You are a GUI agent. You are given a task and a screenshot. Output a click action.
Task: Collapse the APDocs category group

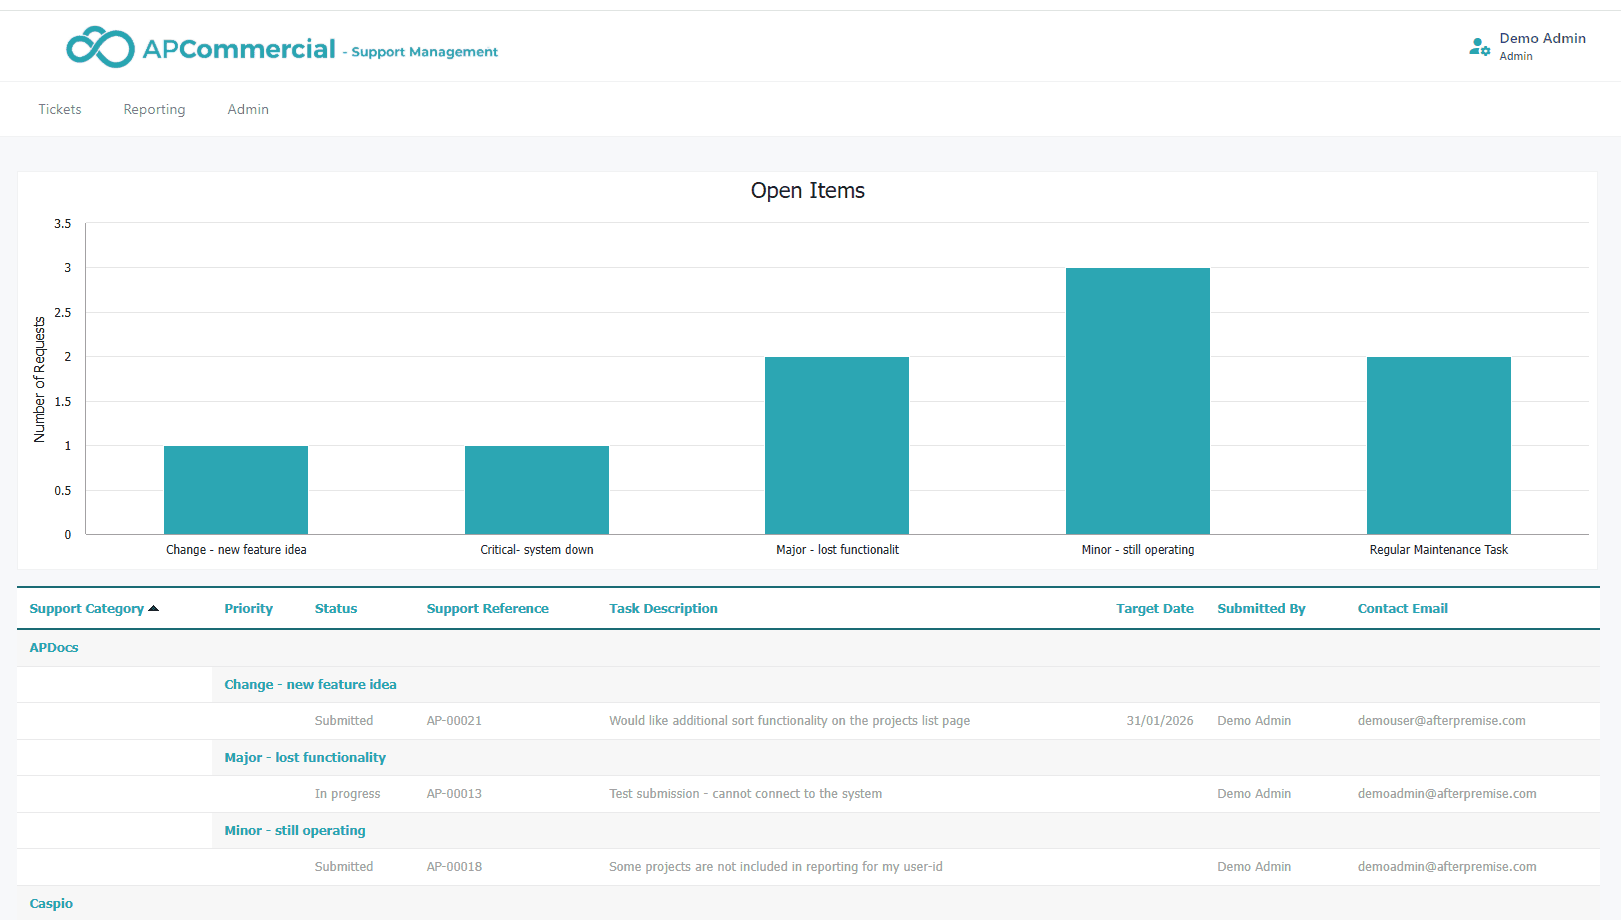coord(53,647)
